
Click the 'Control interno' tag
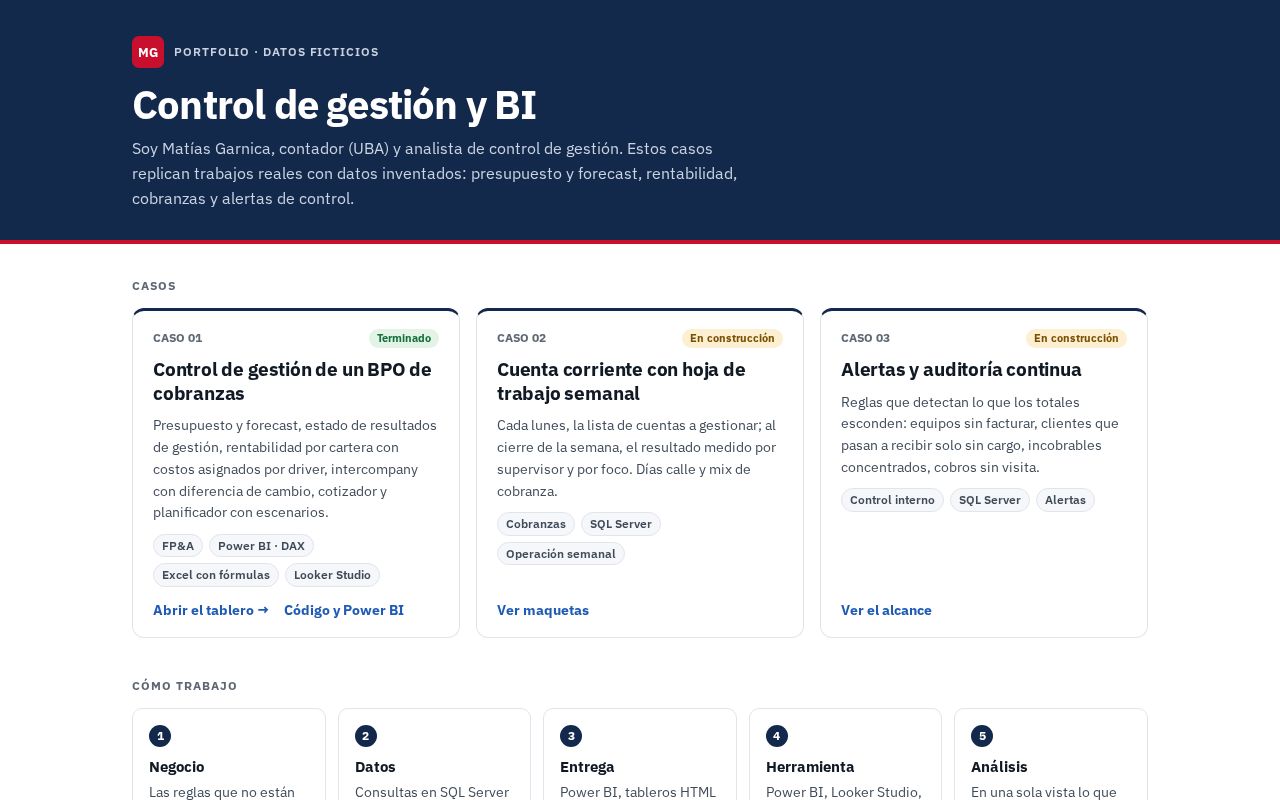[892, 500]
